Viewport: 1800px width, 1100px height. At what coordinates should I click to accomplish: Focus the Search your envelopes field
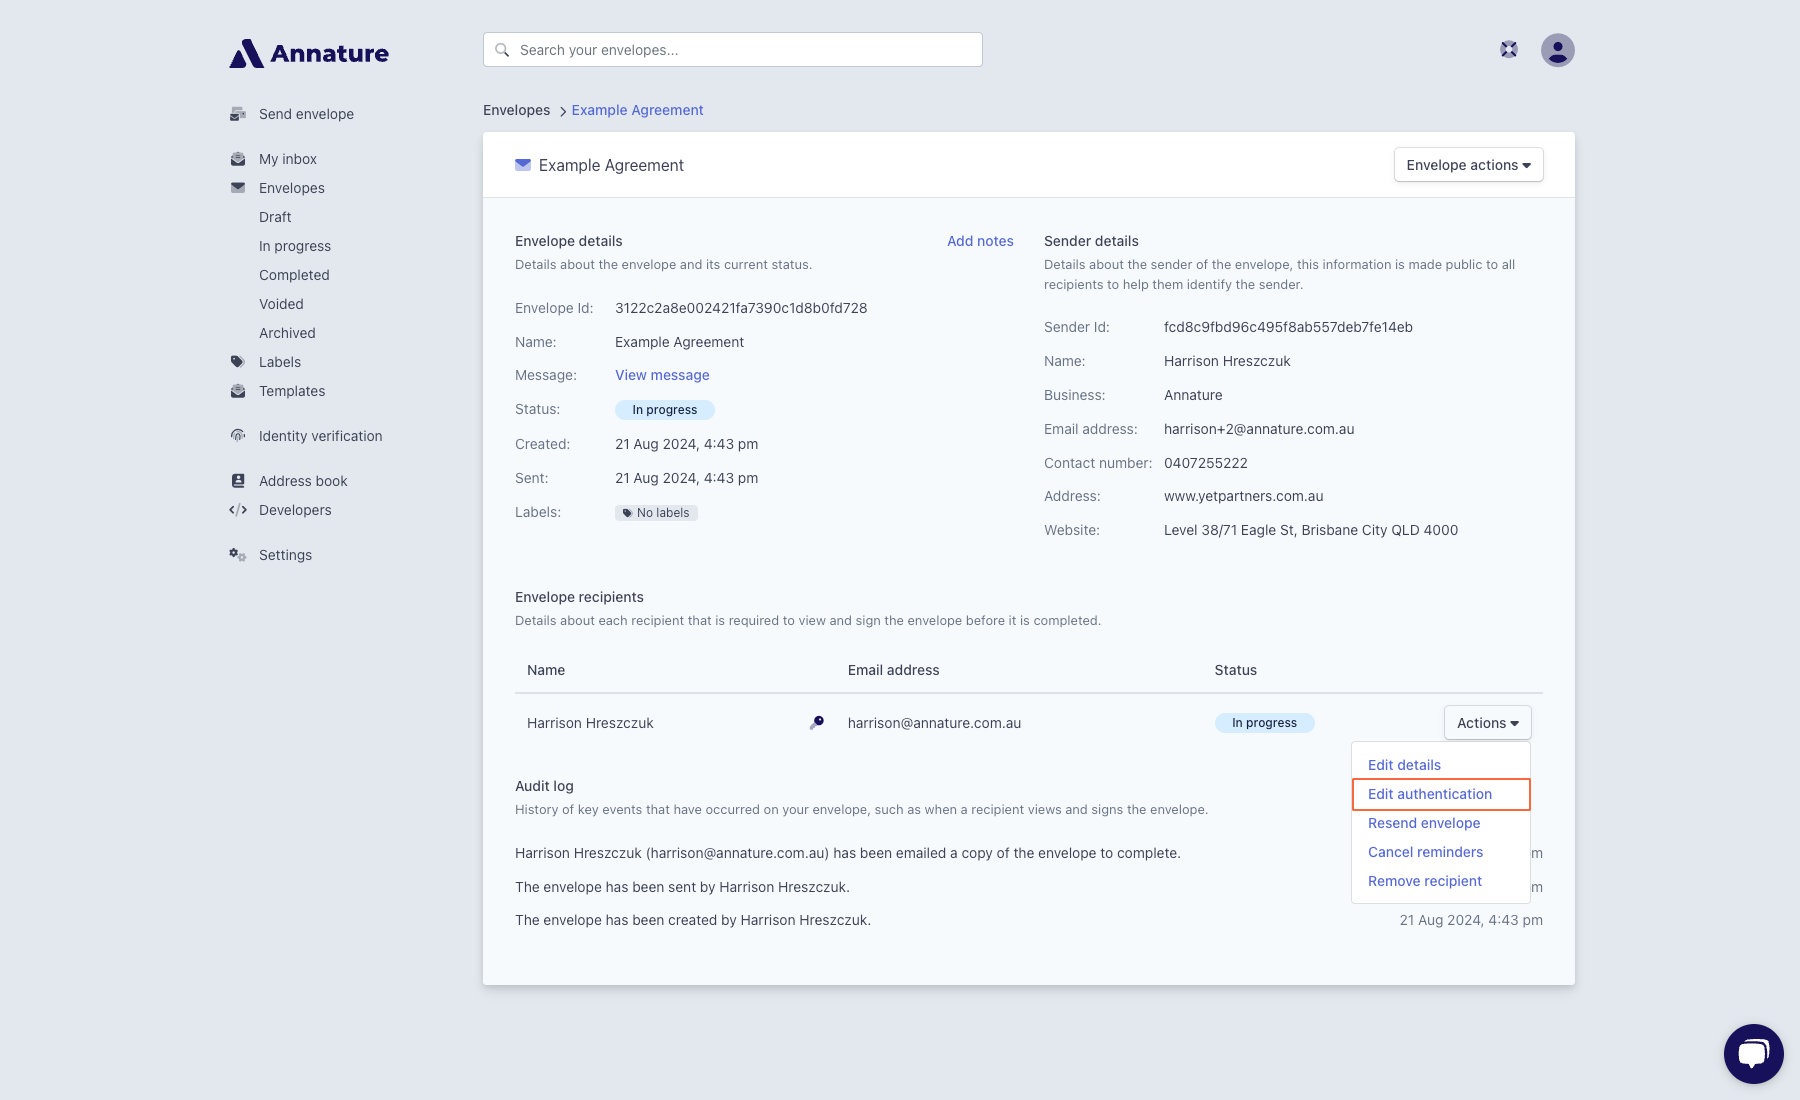click(x=733, y=50)
